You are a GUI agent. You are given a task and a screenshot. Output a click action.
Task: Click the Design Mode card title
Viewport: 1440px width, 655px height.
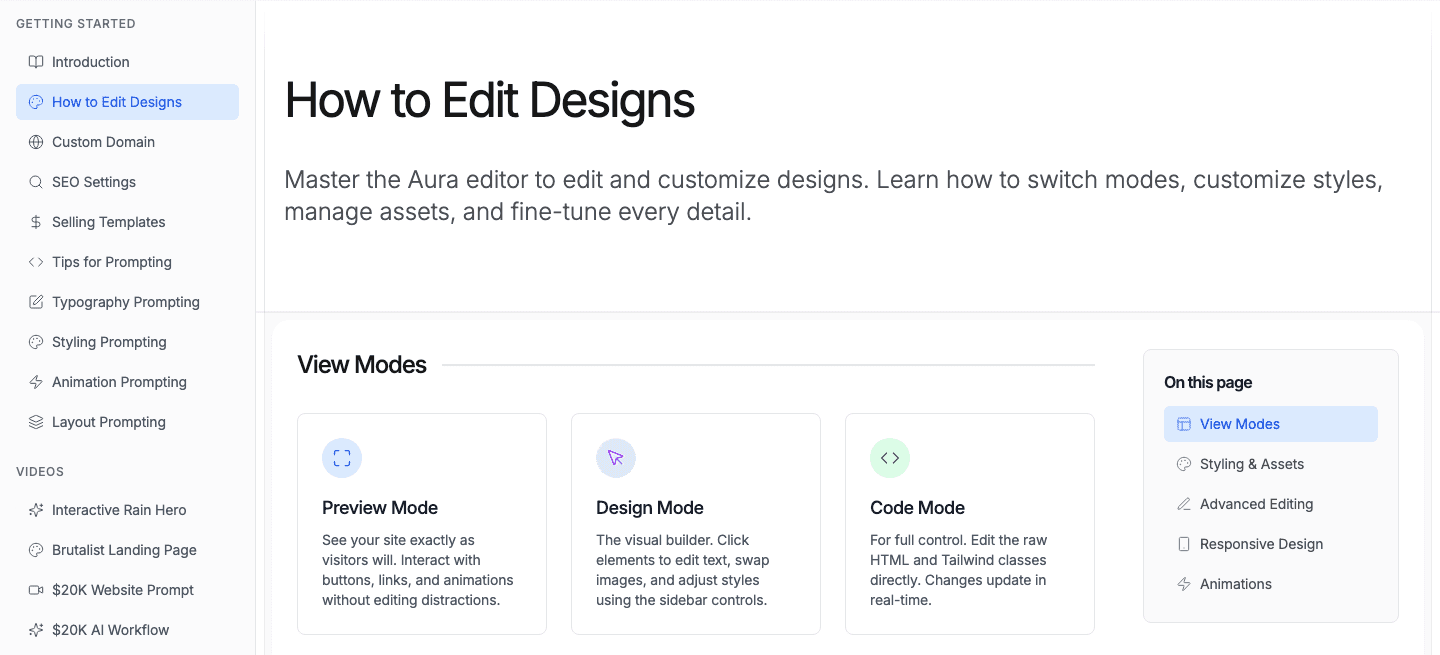coord(650,507)
